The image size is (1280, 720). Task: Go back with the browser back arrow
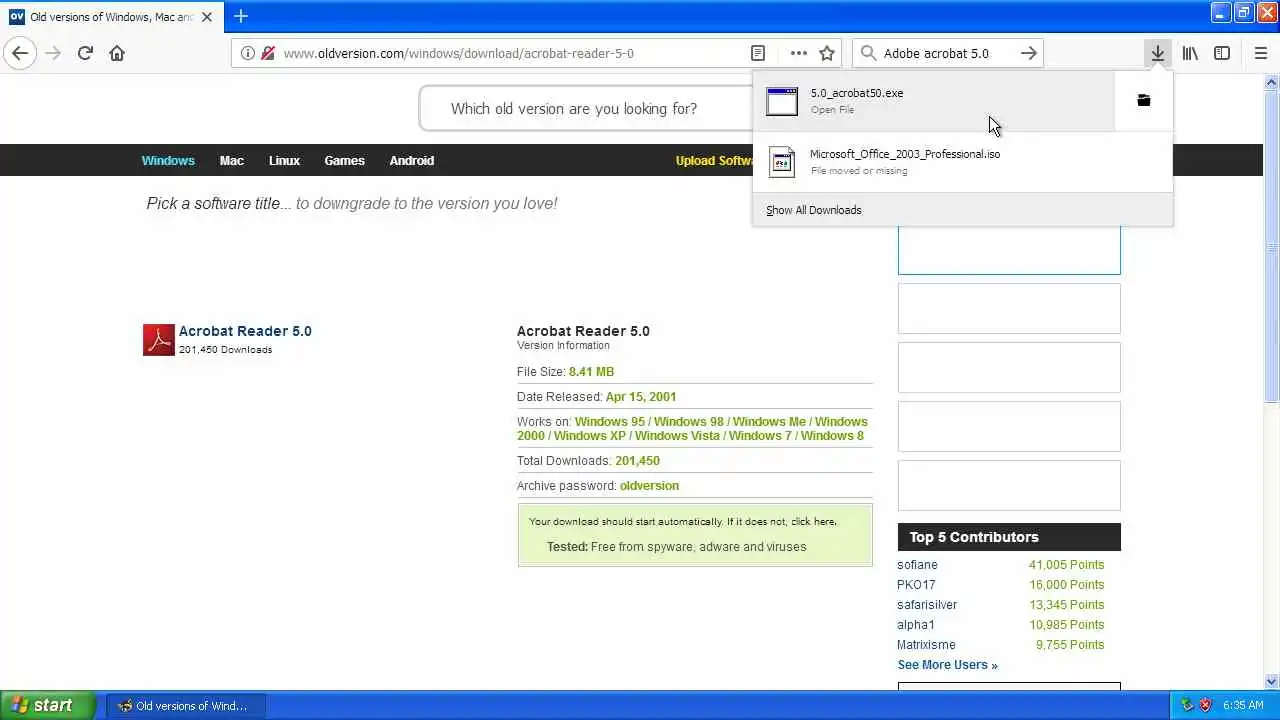tap(20, 53)
